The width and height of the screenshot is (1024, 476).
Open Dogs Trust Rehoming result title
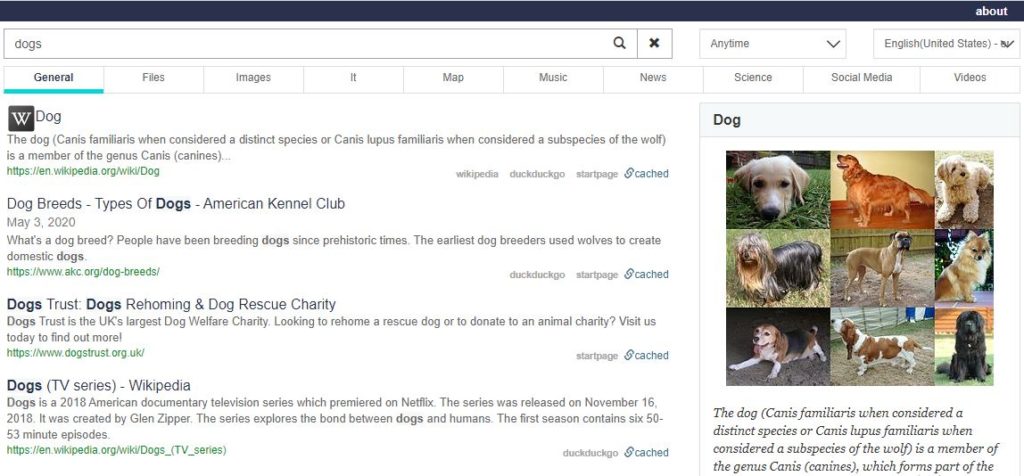(171, 304)
